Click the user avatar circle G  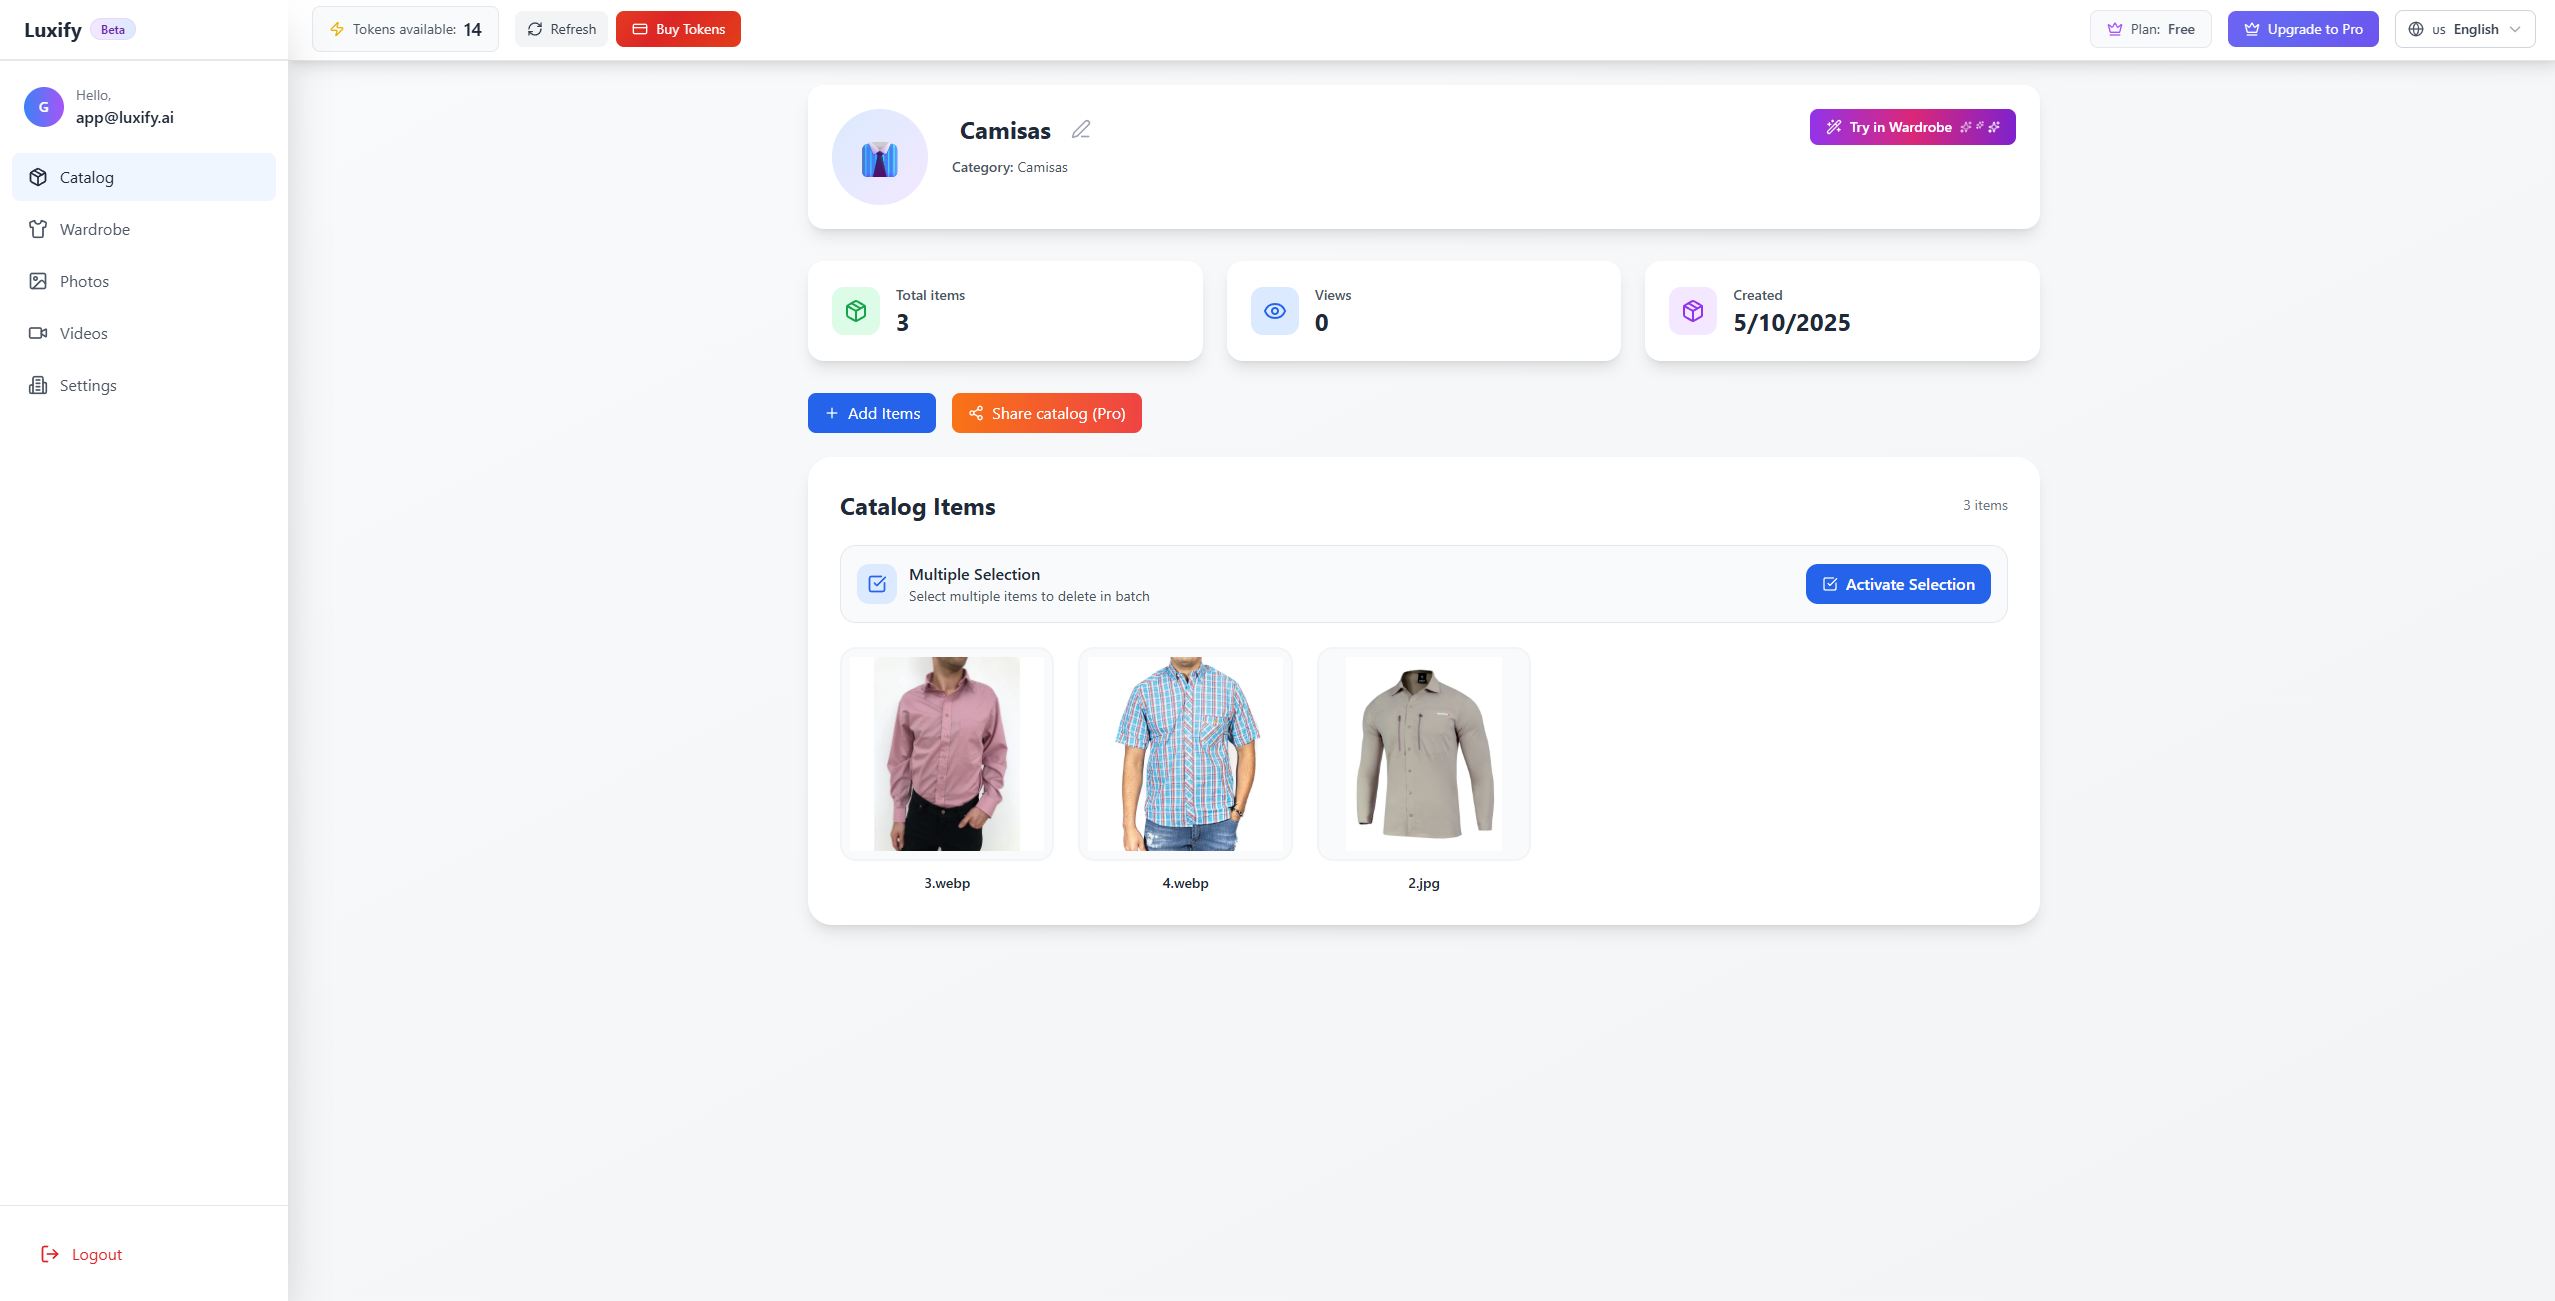(44, 107)
